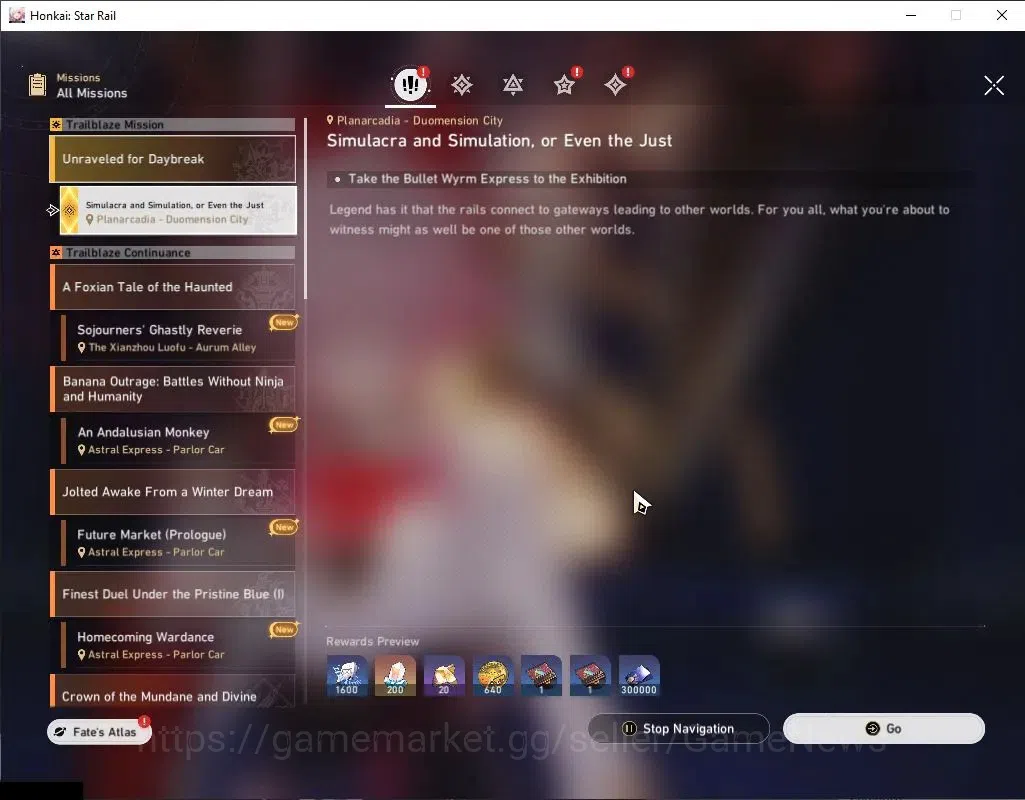Open Crown of the Mundane and Divine
This screenshot has height=800, width=1025.
click(x=173, y=692)
